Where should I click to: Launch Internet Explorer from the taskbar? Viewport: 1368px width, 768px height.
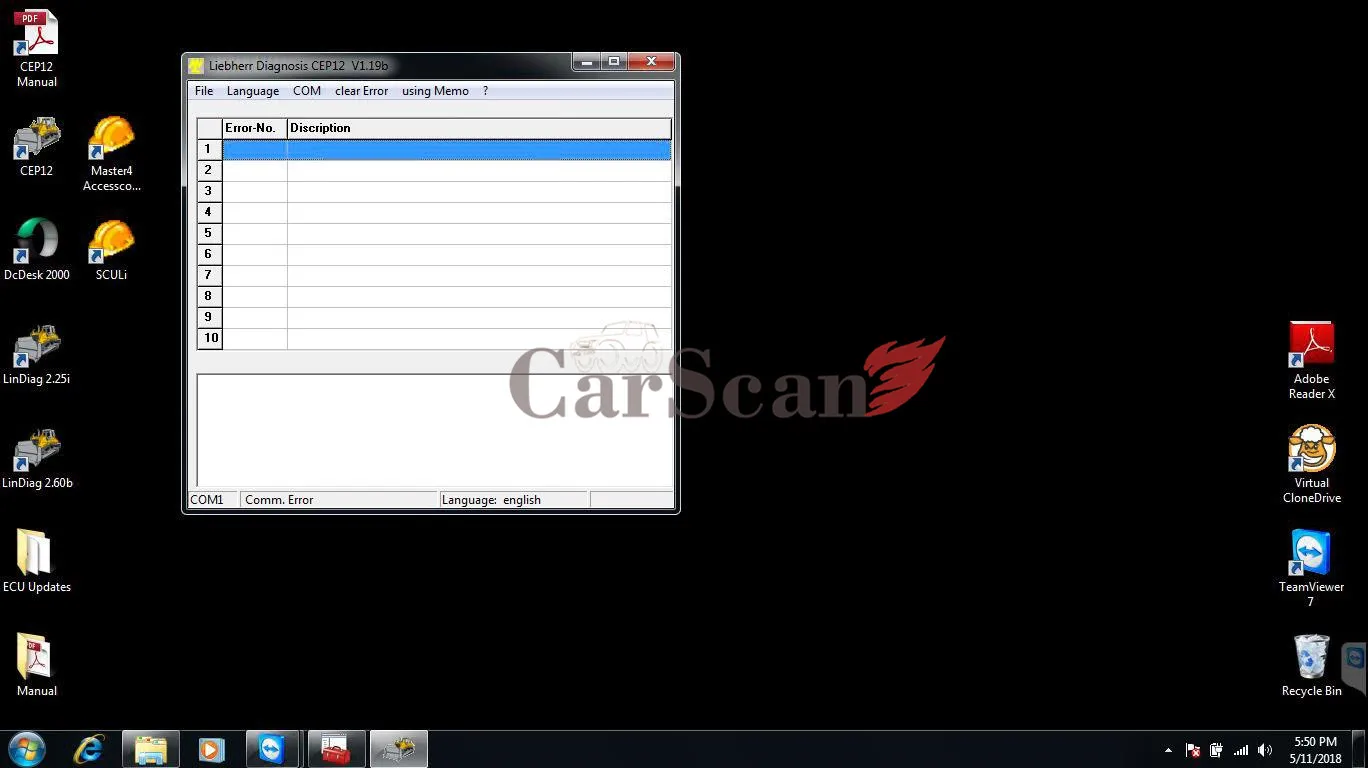tap(89, 749)
